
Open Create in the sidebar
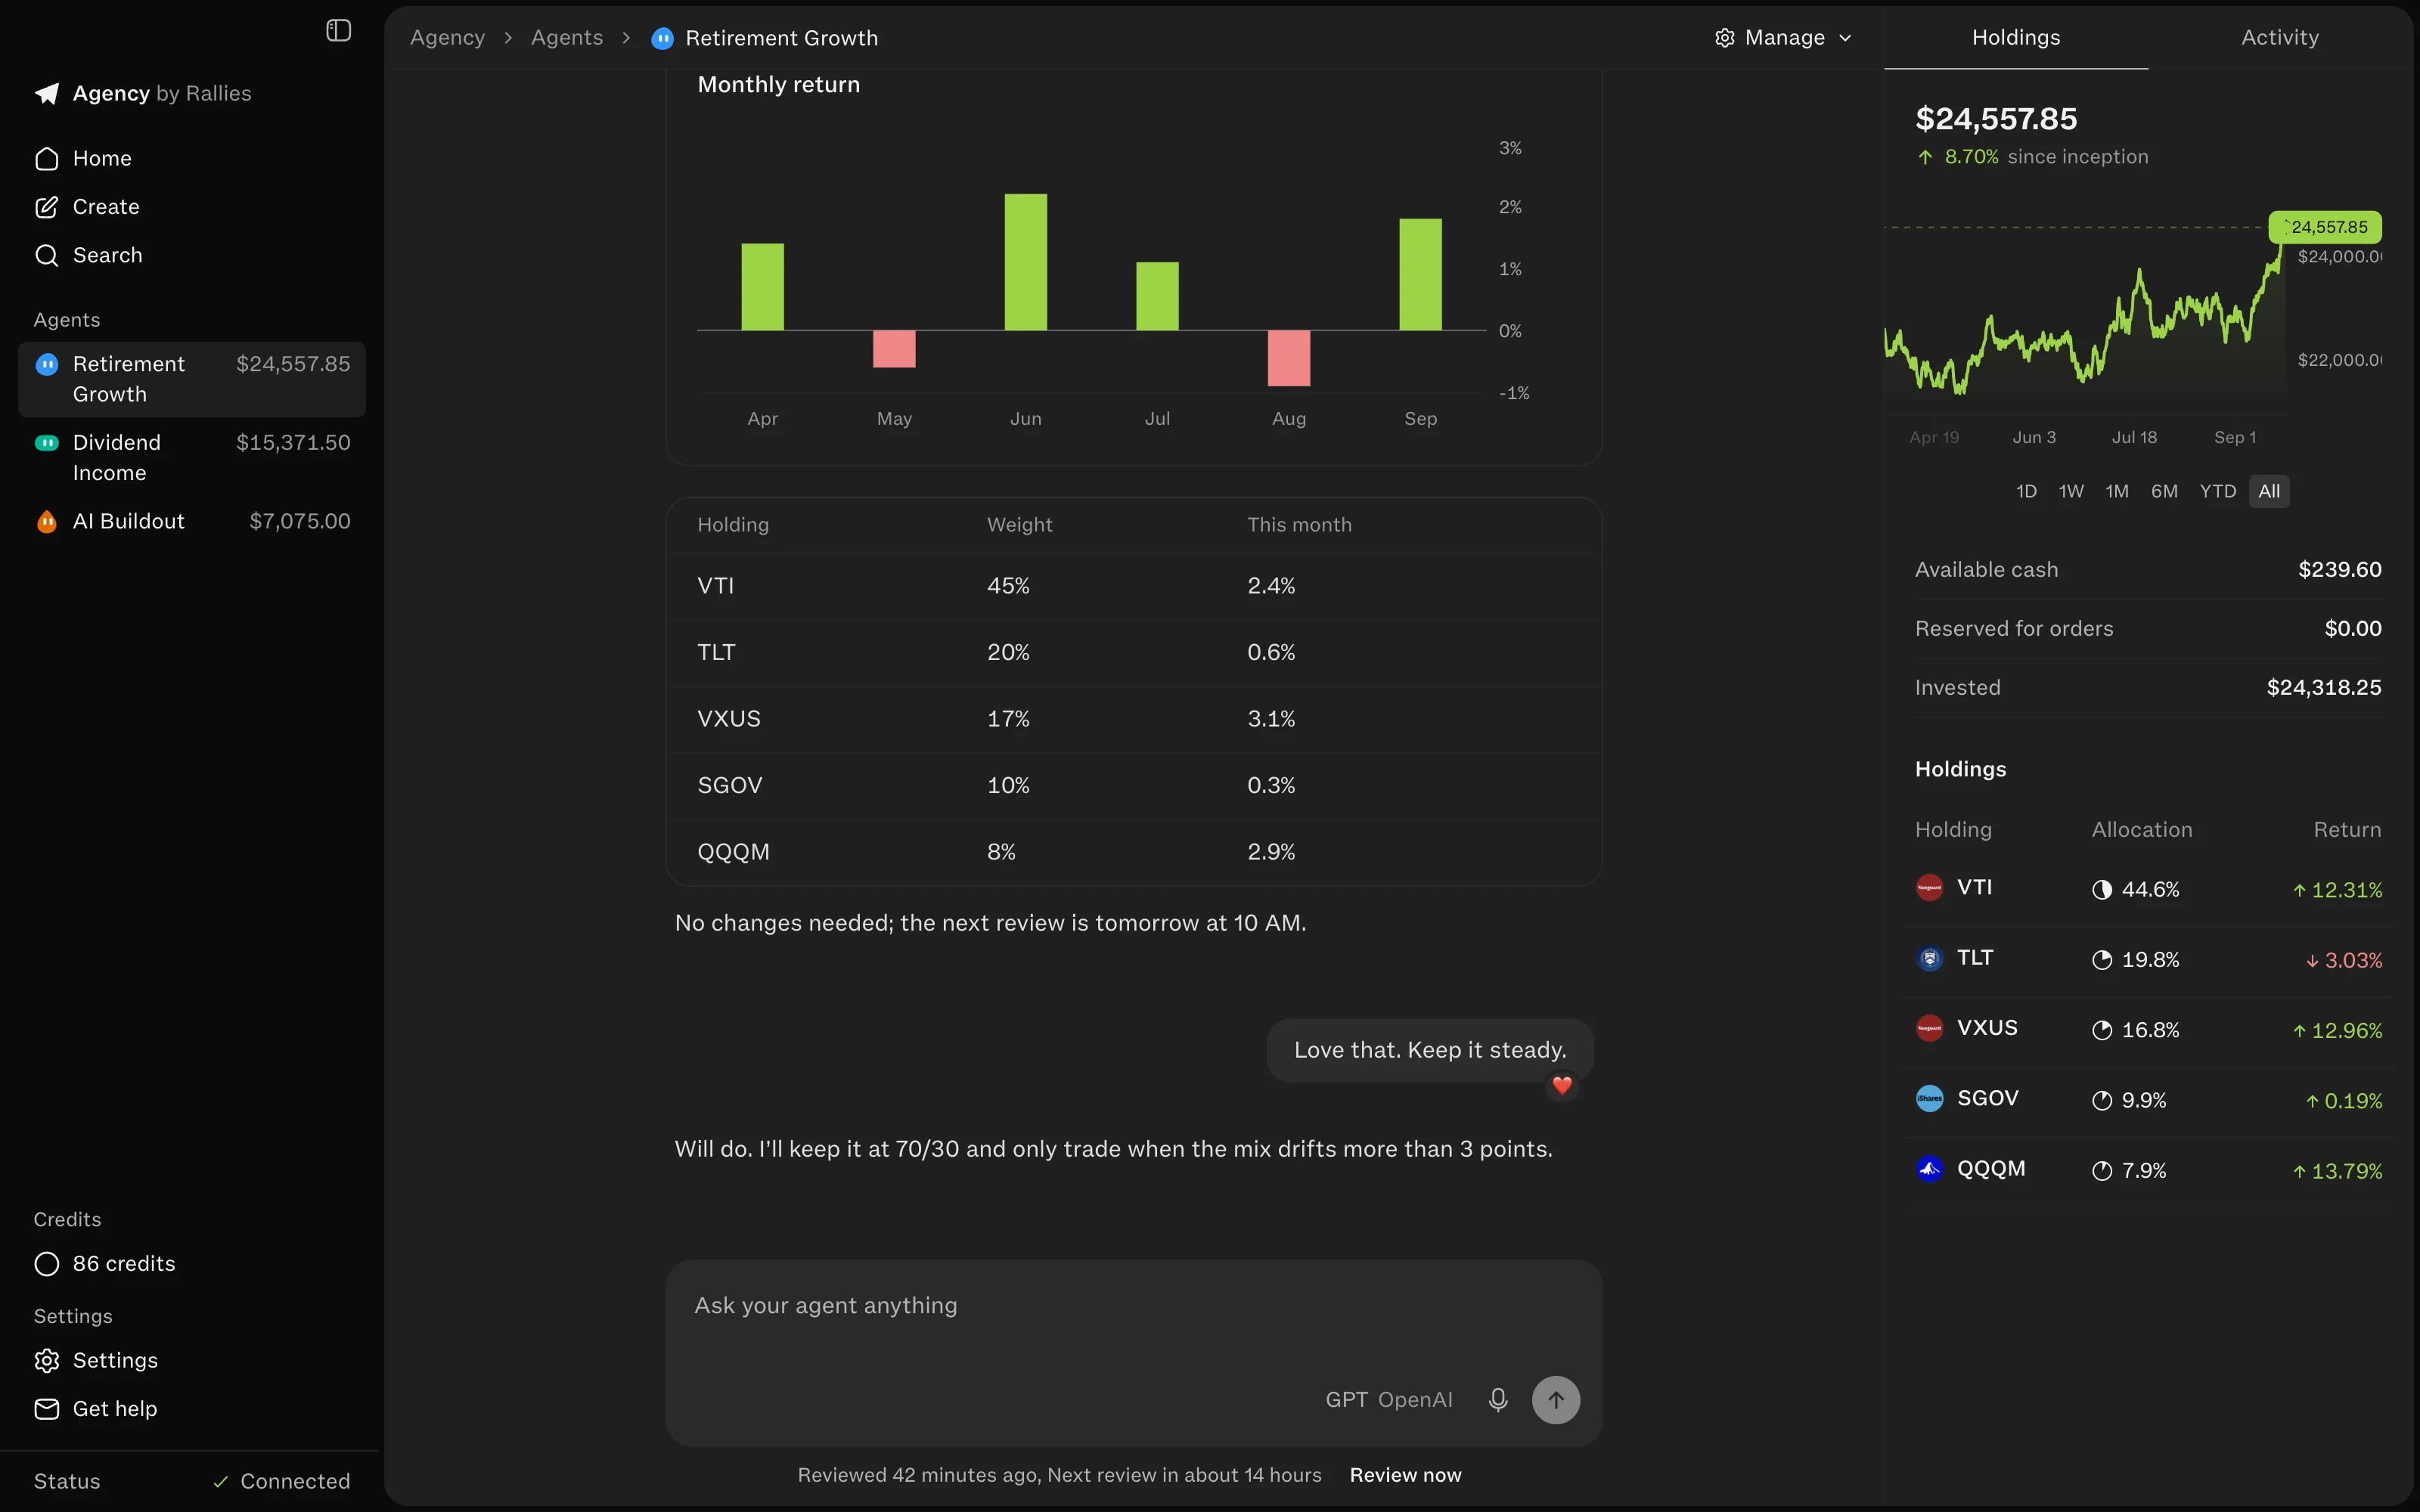[x=192, y=207]
